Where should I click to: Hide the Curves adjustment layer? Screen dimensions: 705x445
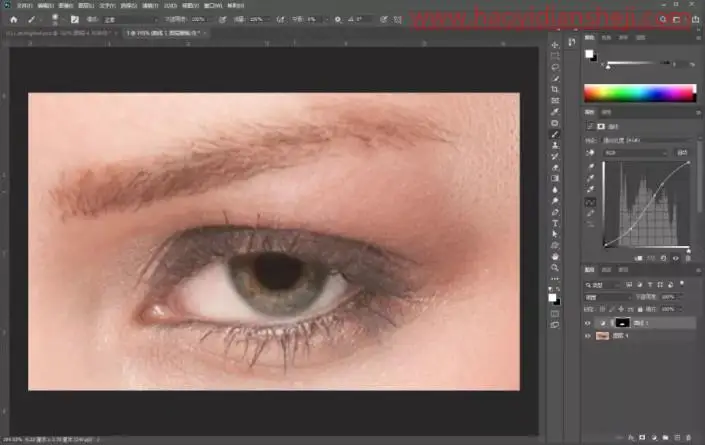tap(587, 323)
